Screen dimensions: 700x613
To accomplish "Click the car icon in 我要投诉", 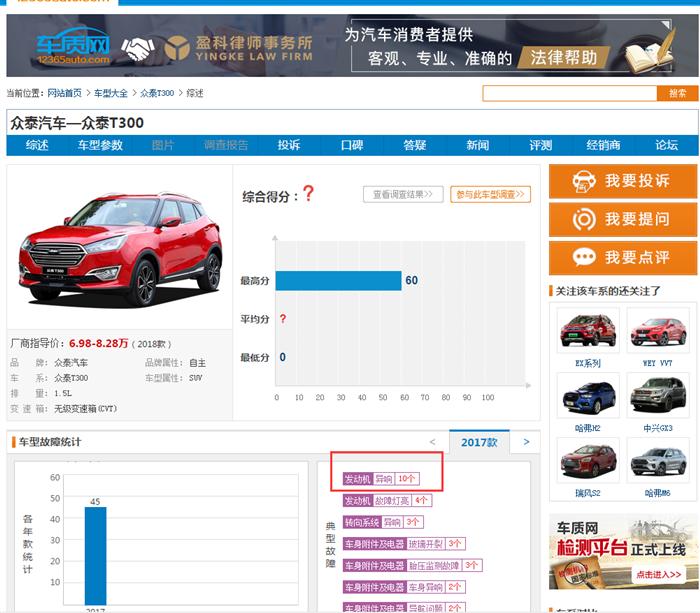I will tap(584, 181).
